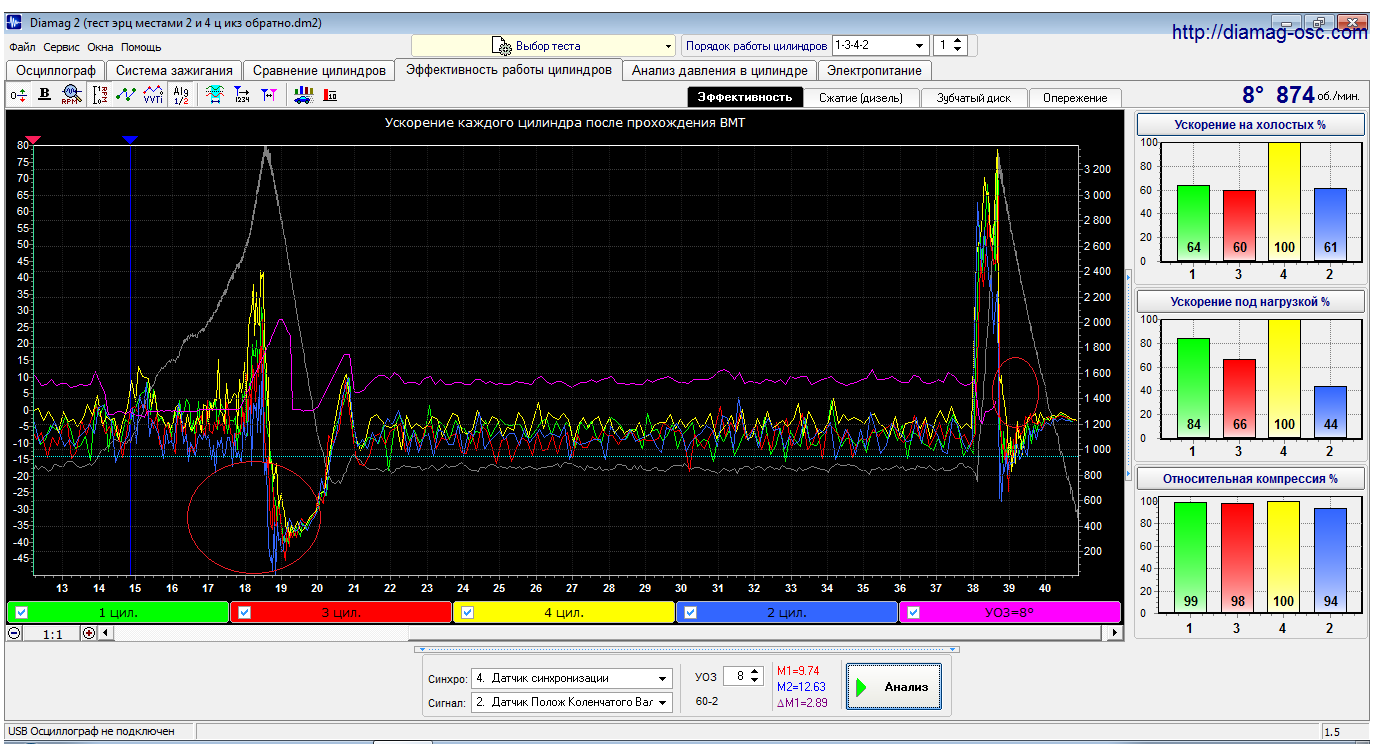Viewport: 1382px width, 744px height.
Task: Click the zoom in plus icon
Action: click(89, 633)
